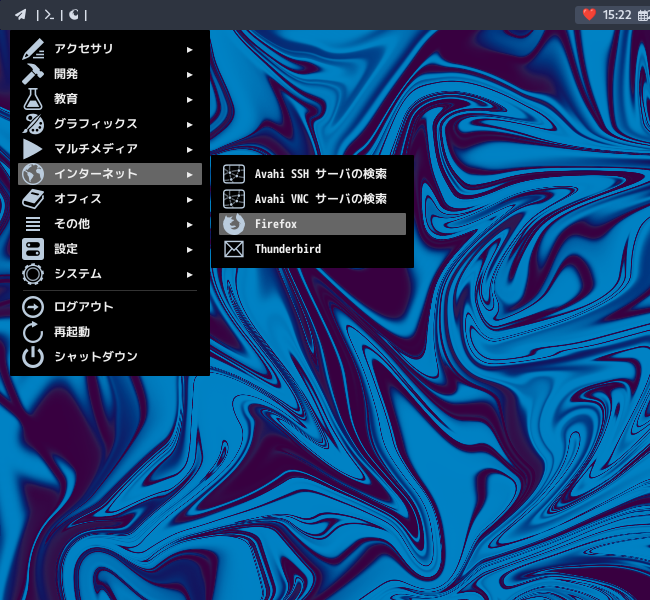The width and height of the screenshot is (650, 600).
Task: Click the オフィス book icon
Action: pyautogui.click(x=33, y=199)
